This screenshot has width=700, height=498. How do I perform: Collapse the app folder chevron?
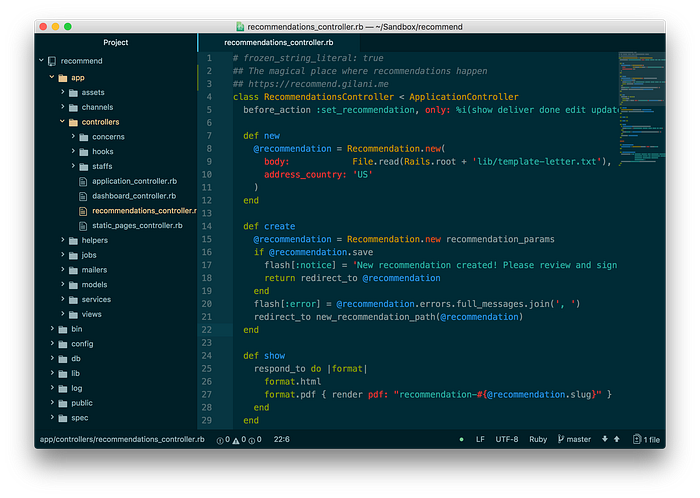click(x=52, y=77)
